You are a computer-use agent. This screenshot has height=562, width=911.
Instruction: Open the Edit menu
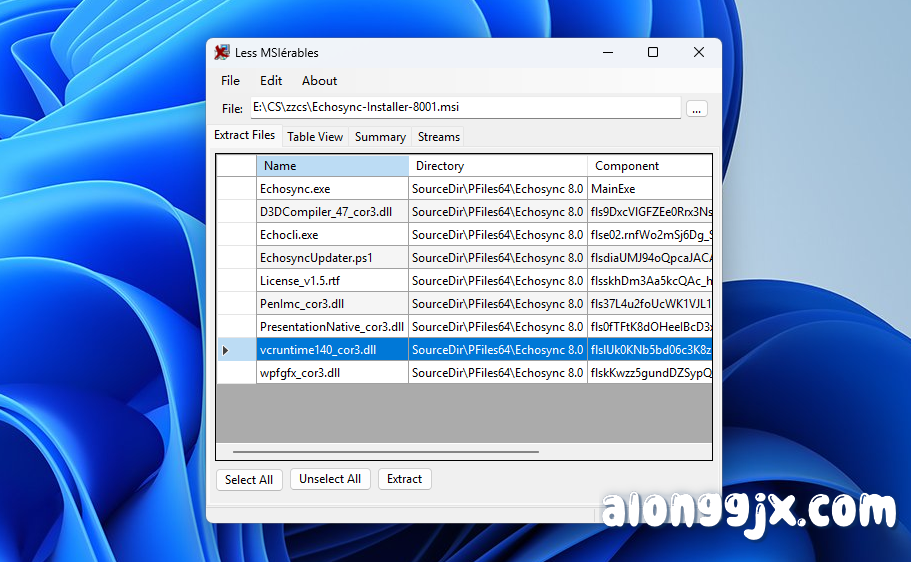[x=271, y=81]
